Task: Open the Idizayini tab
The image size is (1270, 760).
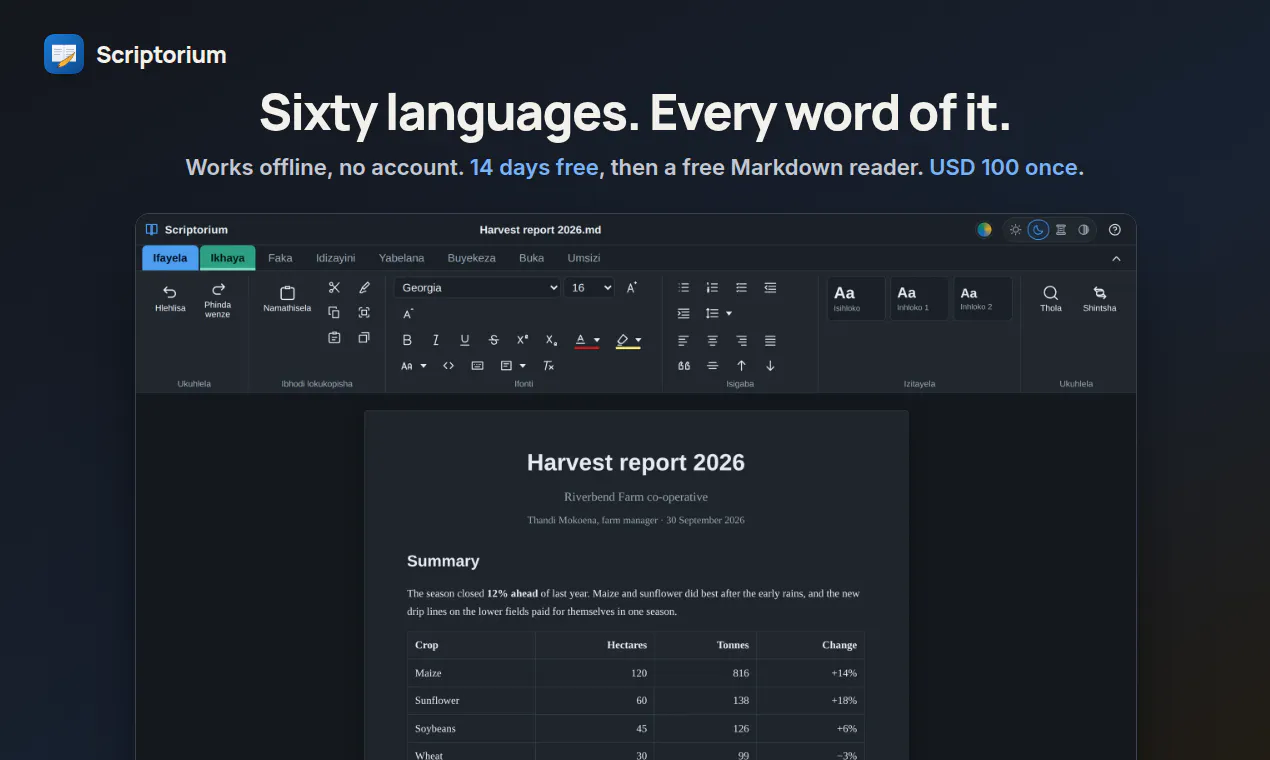Action: click(336, 258)
